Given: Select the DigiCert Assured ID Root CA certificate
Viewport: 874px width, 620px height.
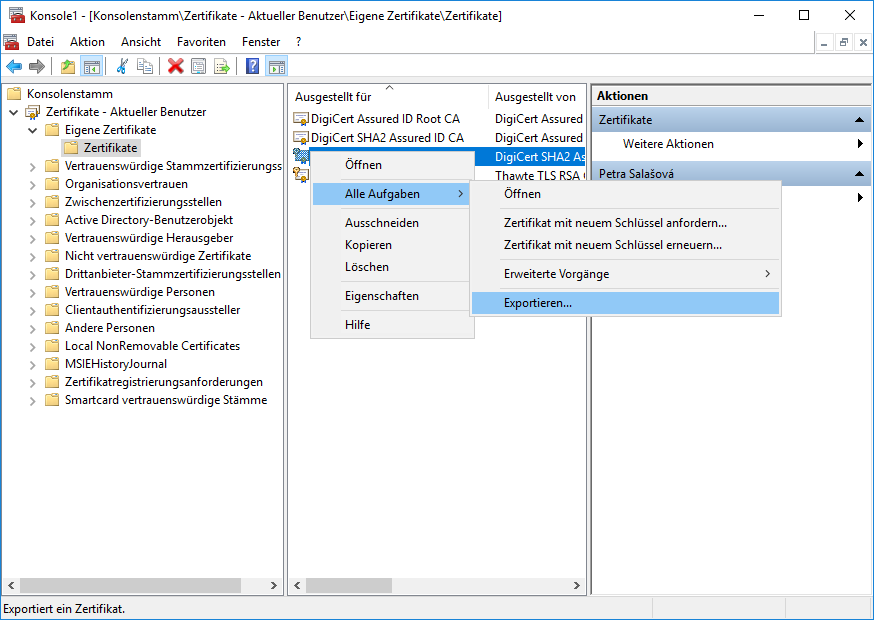Looking at the screenshot, I should coord(385,119).
